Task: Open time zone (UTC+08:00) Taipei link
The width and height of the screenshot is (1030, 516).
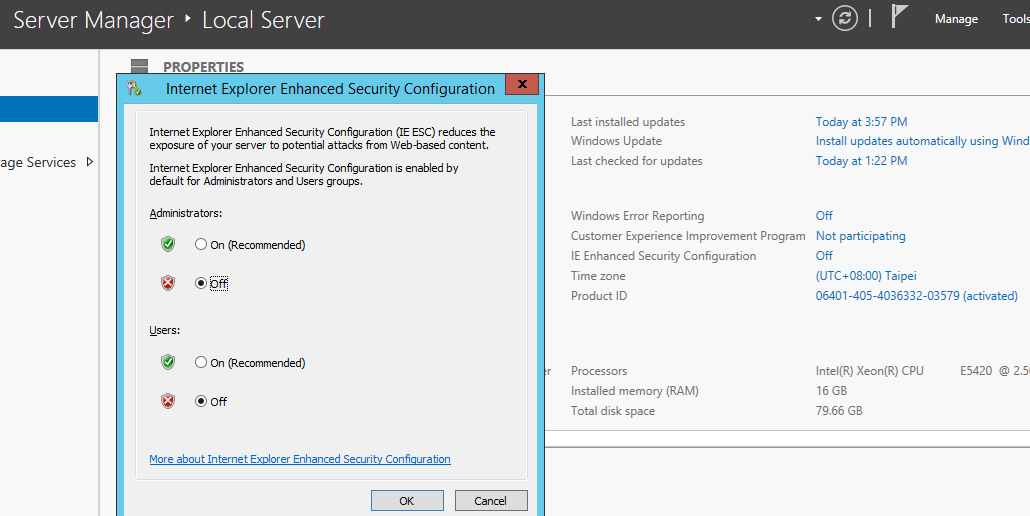Action: coord(866,276)
